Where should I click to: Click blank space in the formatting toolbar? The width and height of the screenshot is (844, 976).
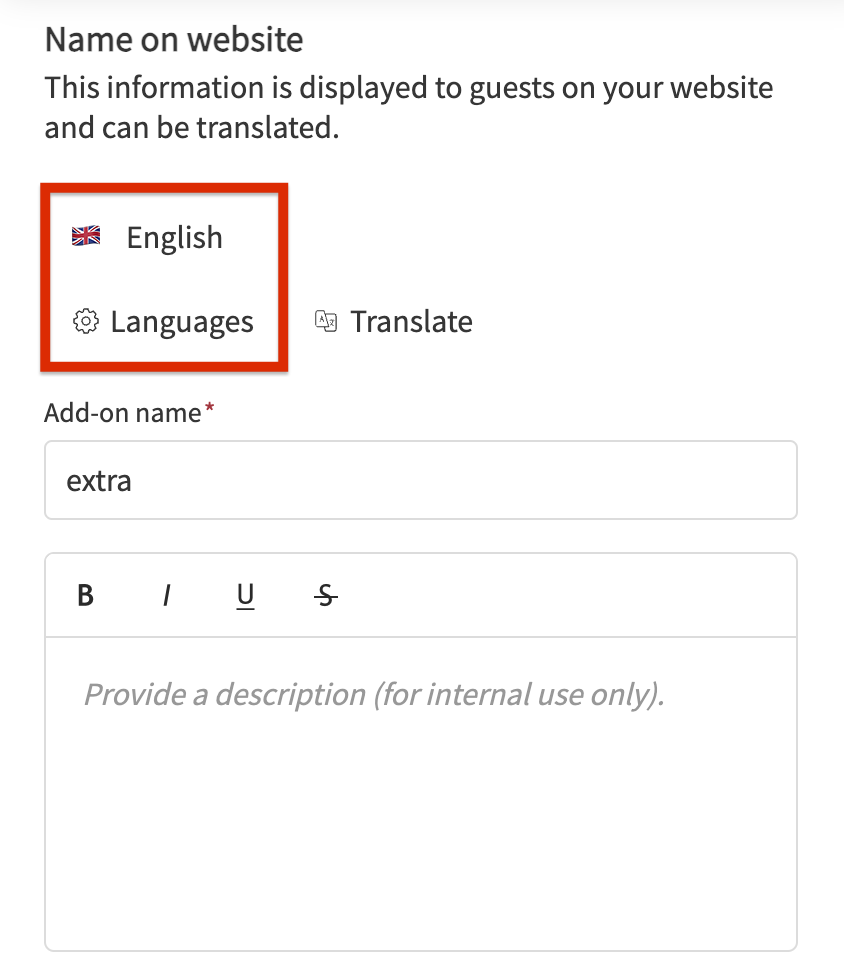pyautogui.click(x=570, y=596)
